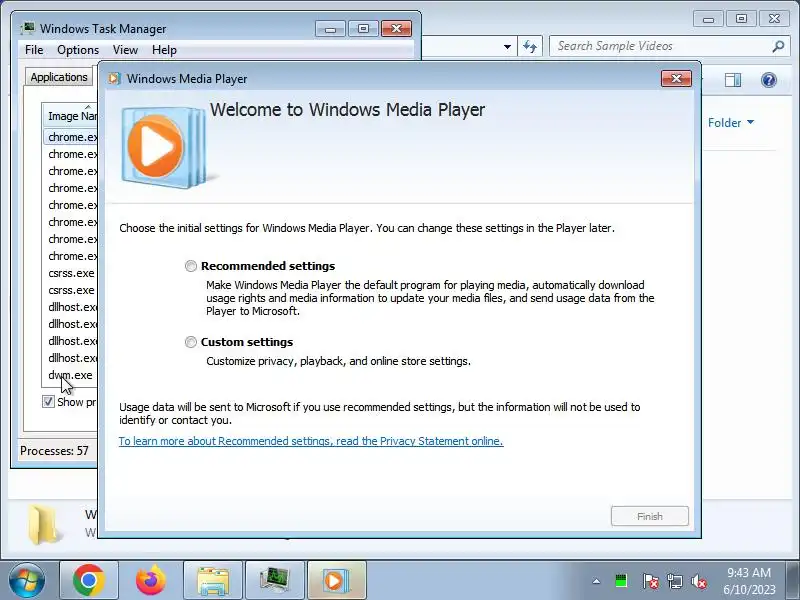The height and width of the screenshot is (600, 800).
Task: Select the top highlighted chrome.exe process
Action: 70,137
